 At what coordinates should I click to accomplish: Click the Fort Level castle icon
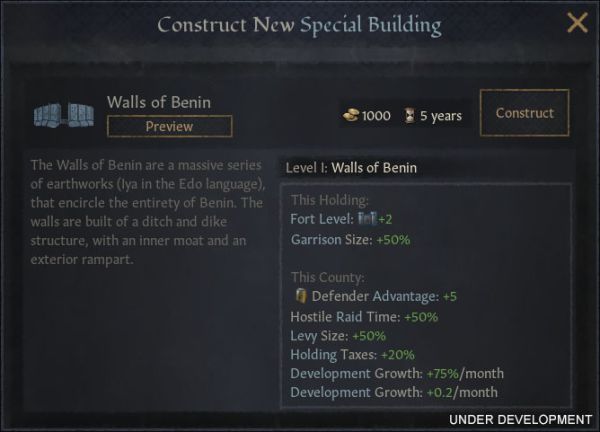click(x=367, y=218)
